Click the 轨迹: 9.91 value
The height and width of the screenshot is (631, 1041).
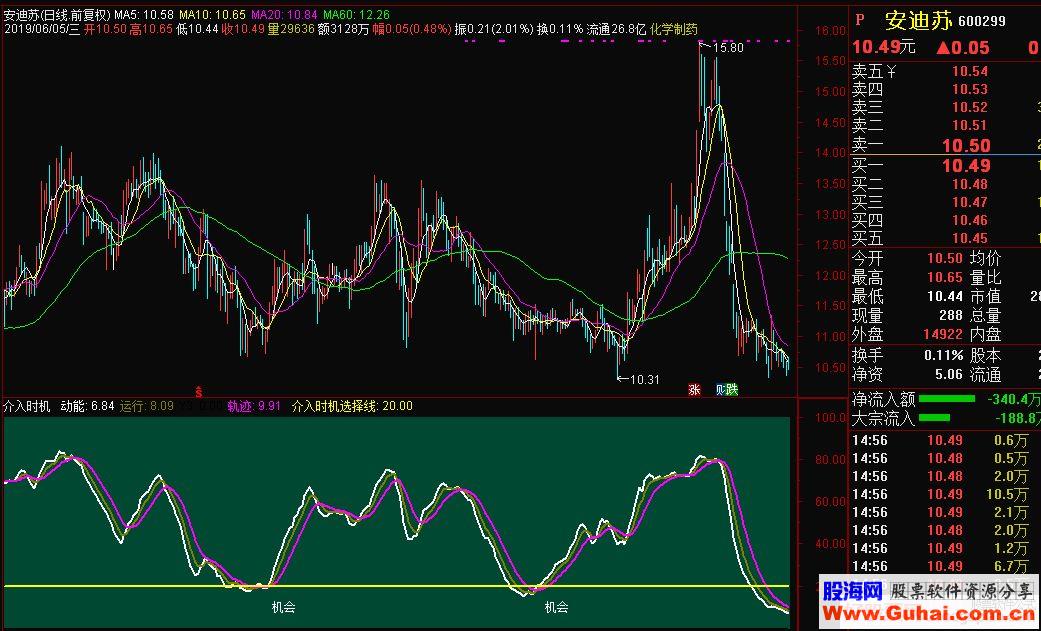(254, 406)
